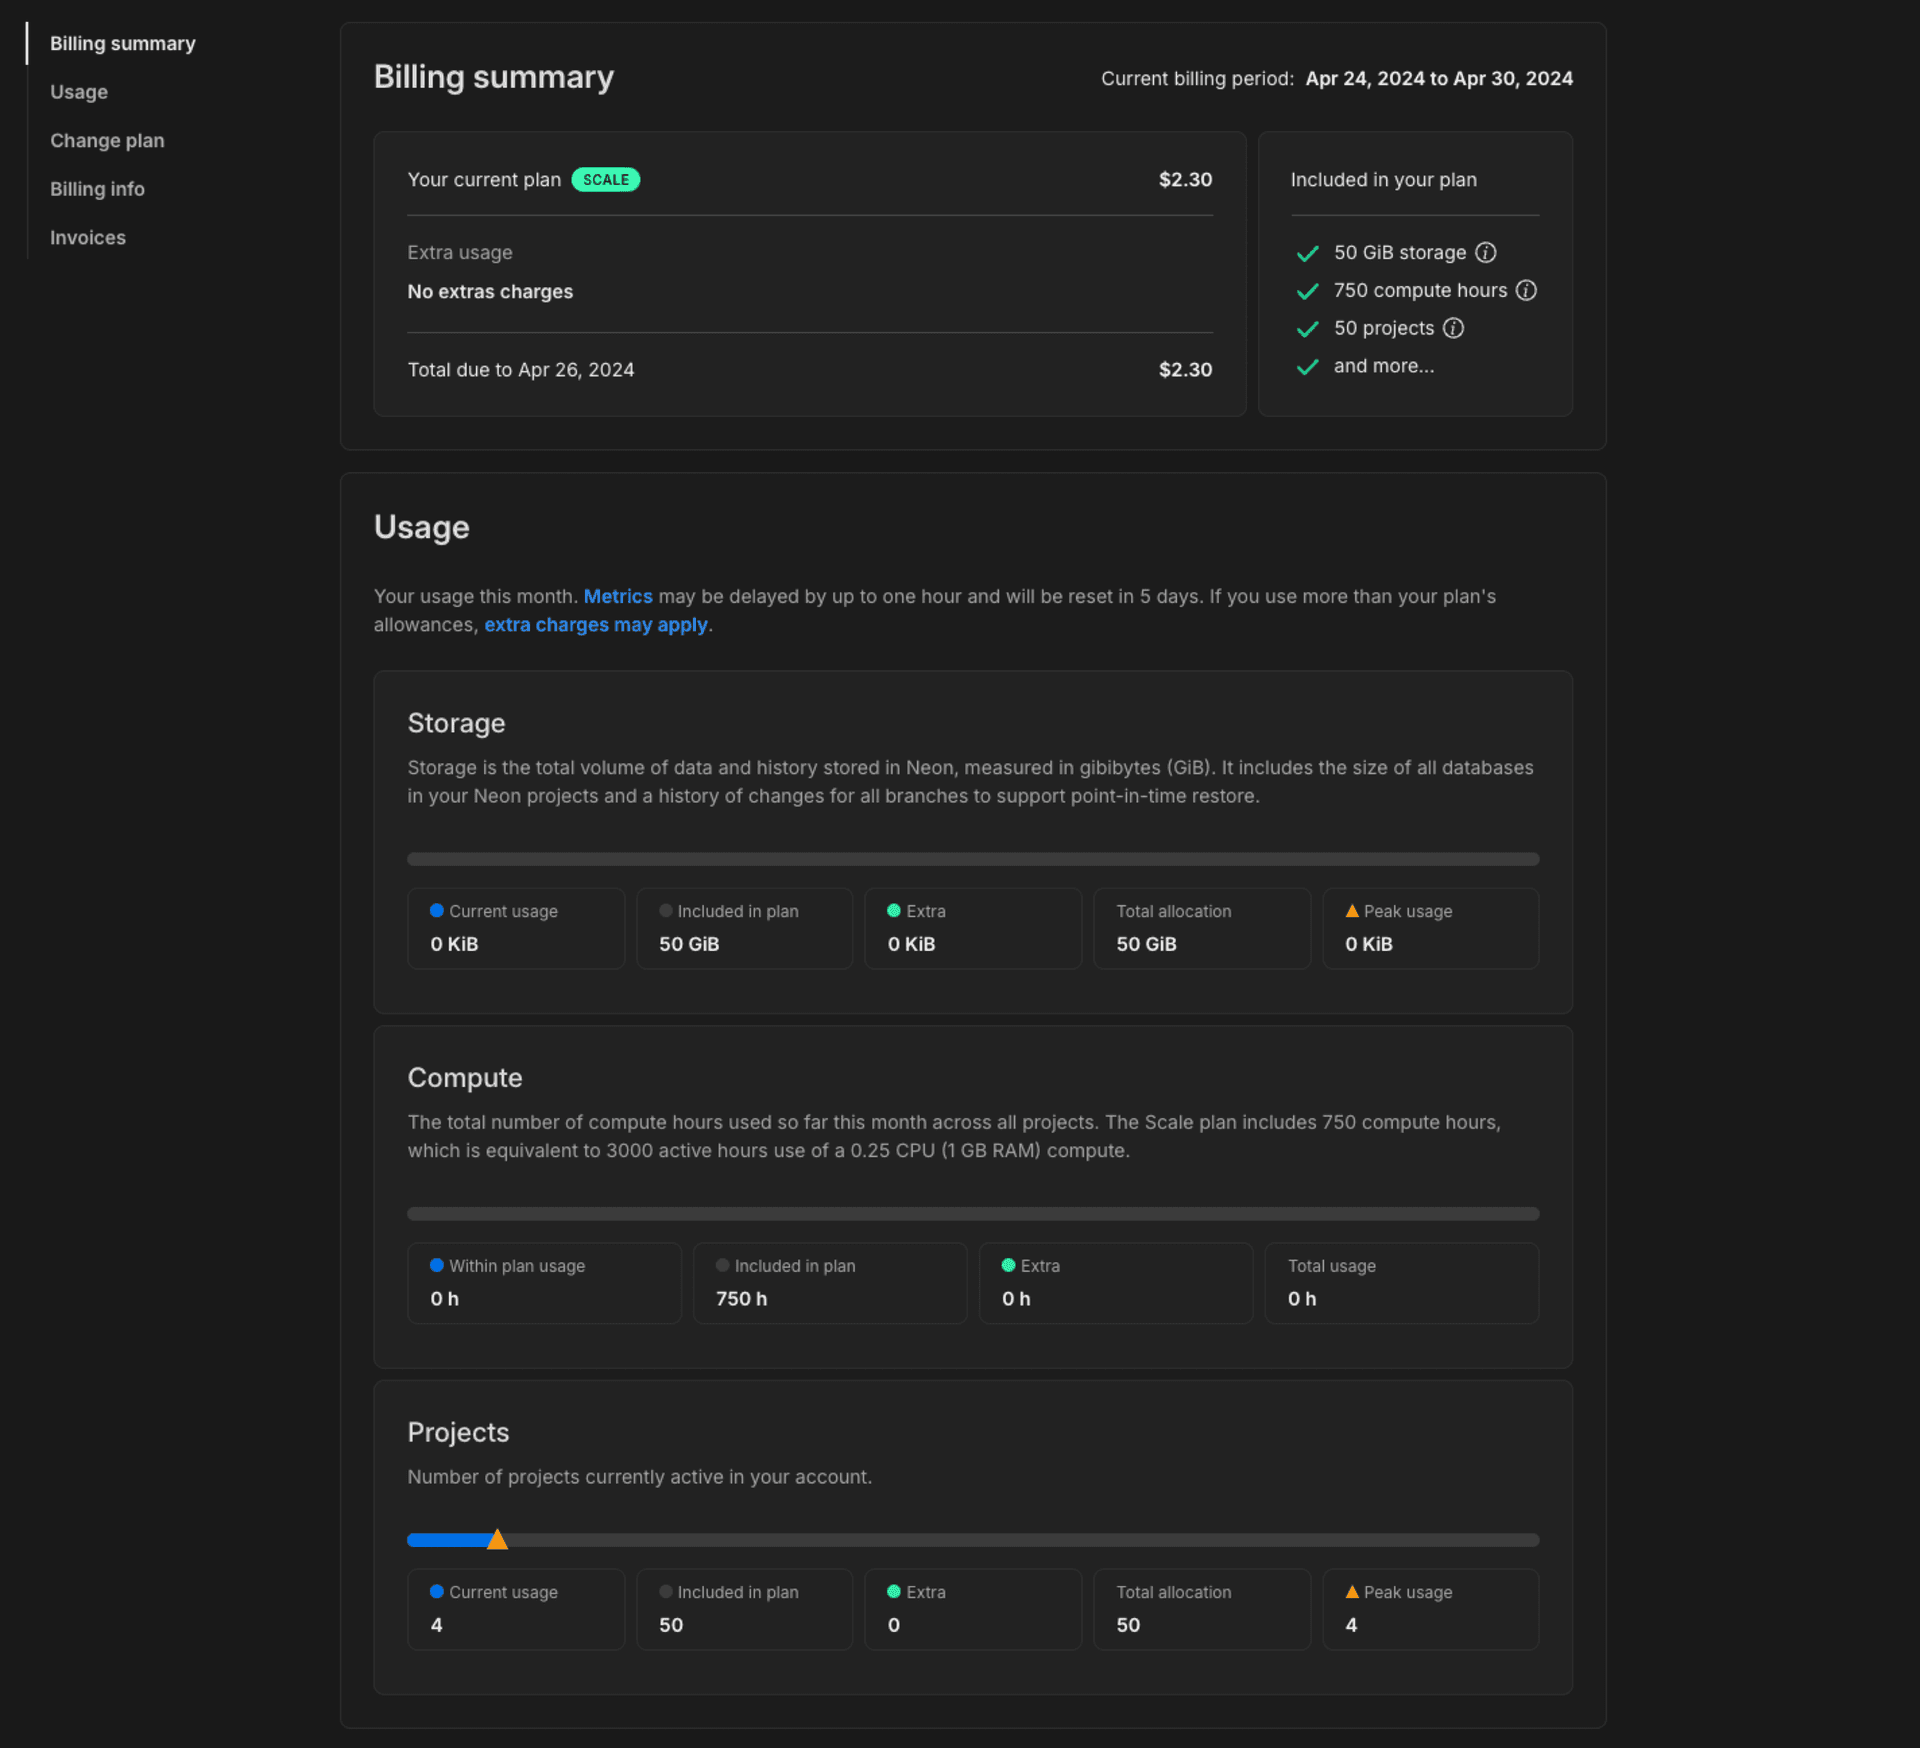Select the SCALE plan badge

[x=605, y=179]
